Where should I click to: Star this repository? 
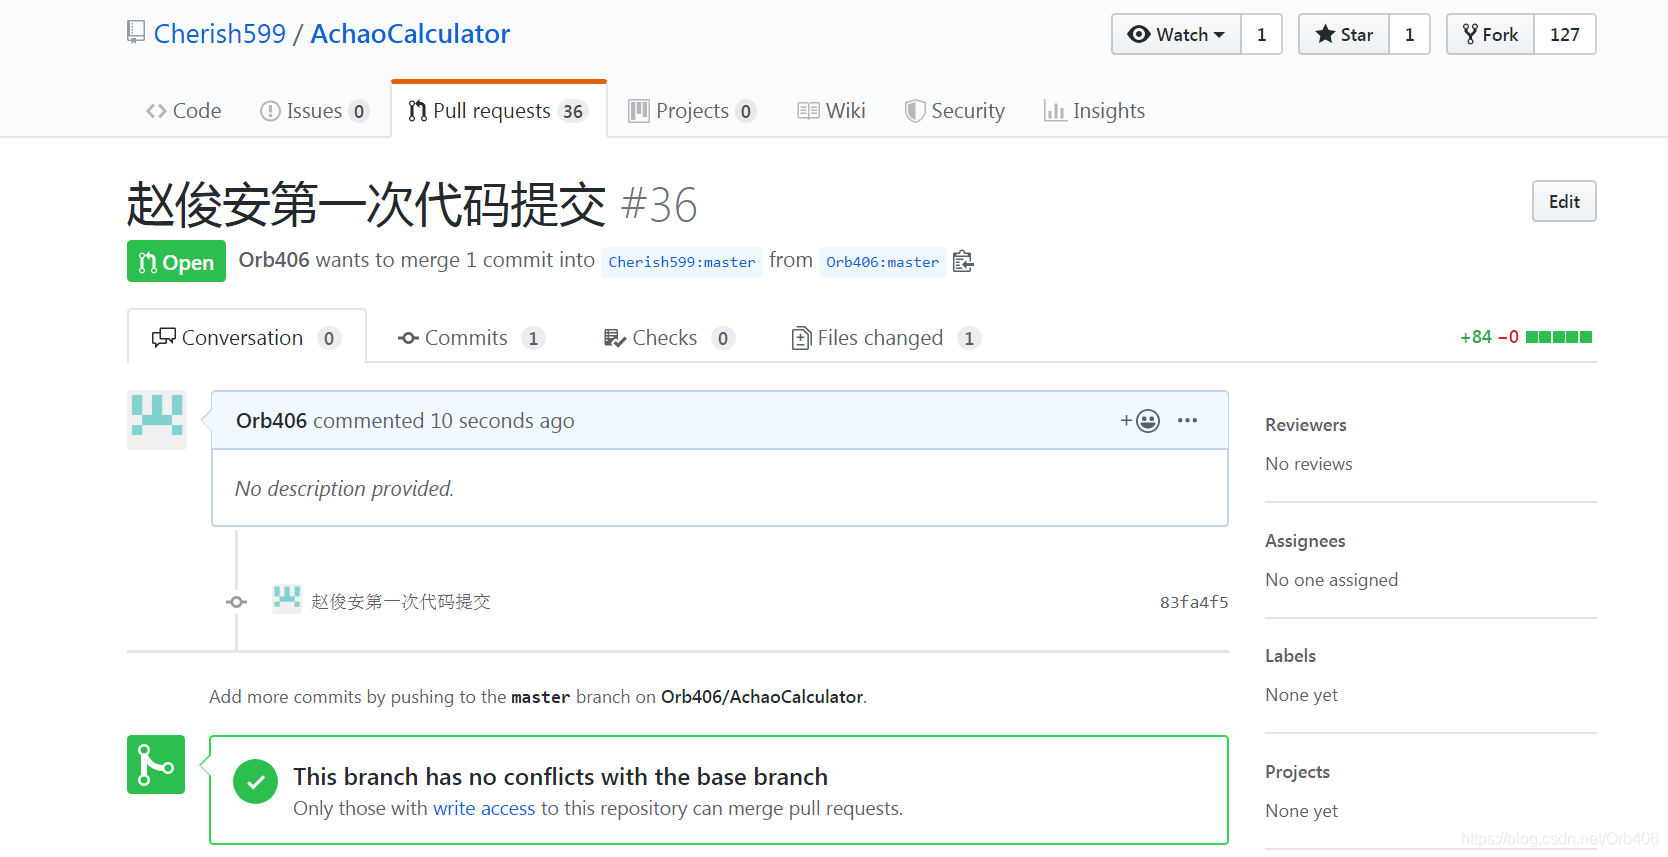1344,34
